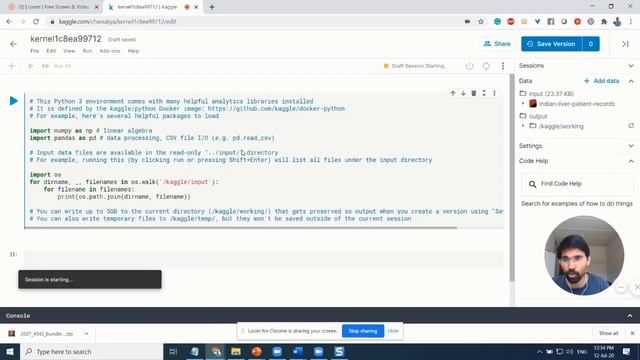Image resolution: width=640 pixels, height=360 pixels.
Task: Add a new cell with plus icon
Action: (x=11, y=66)
